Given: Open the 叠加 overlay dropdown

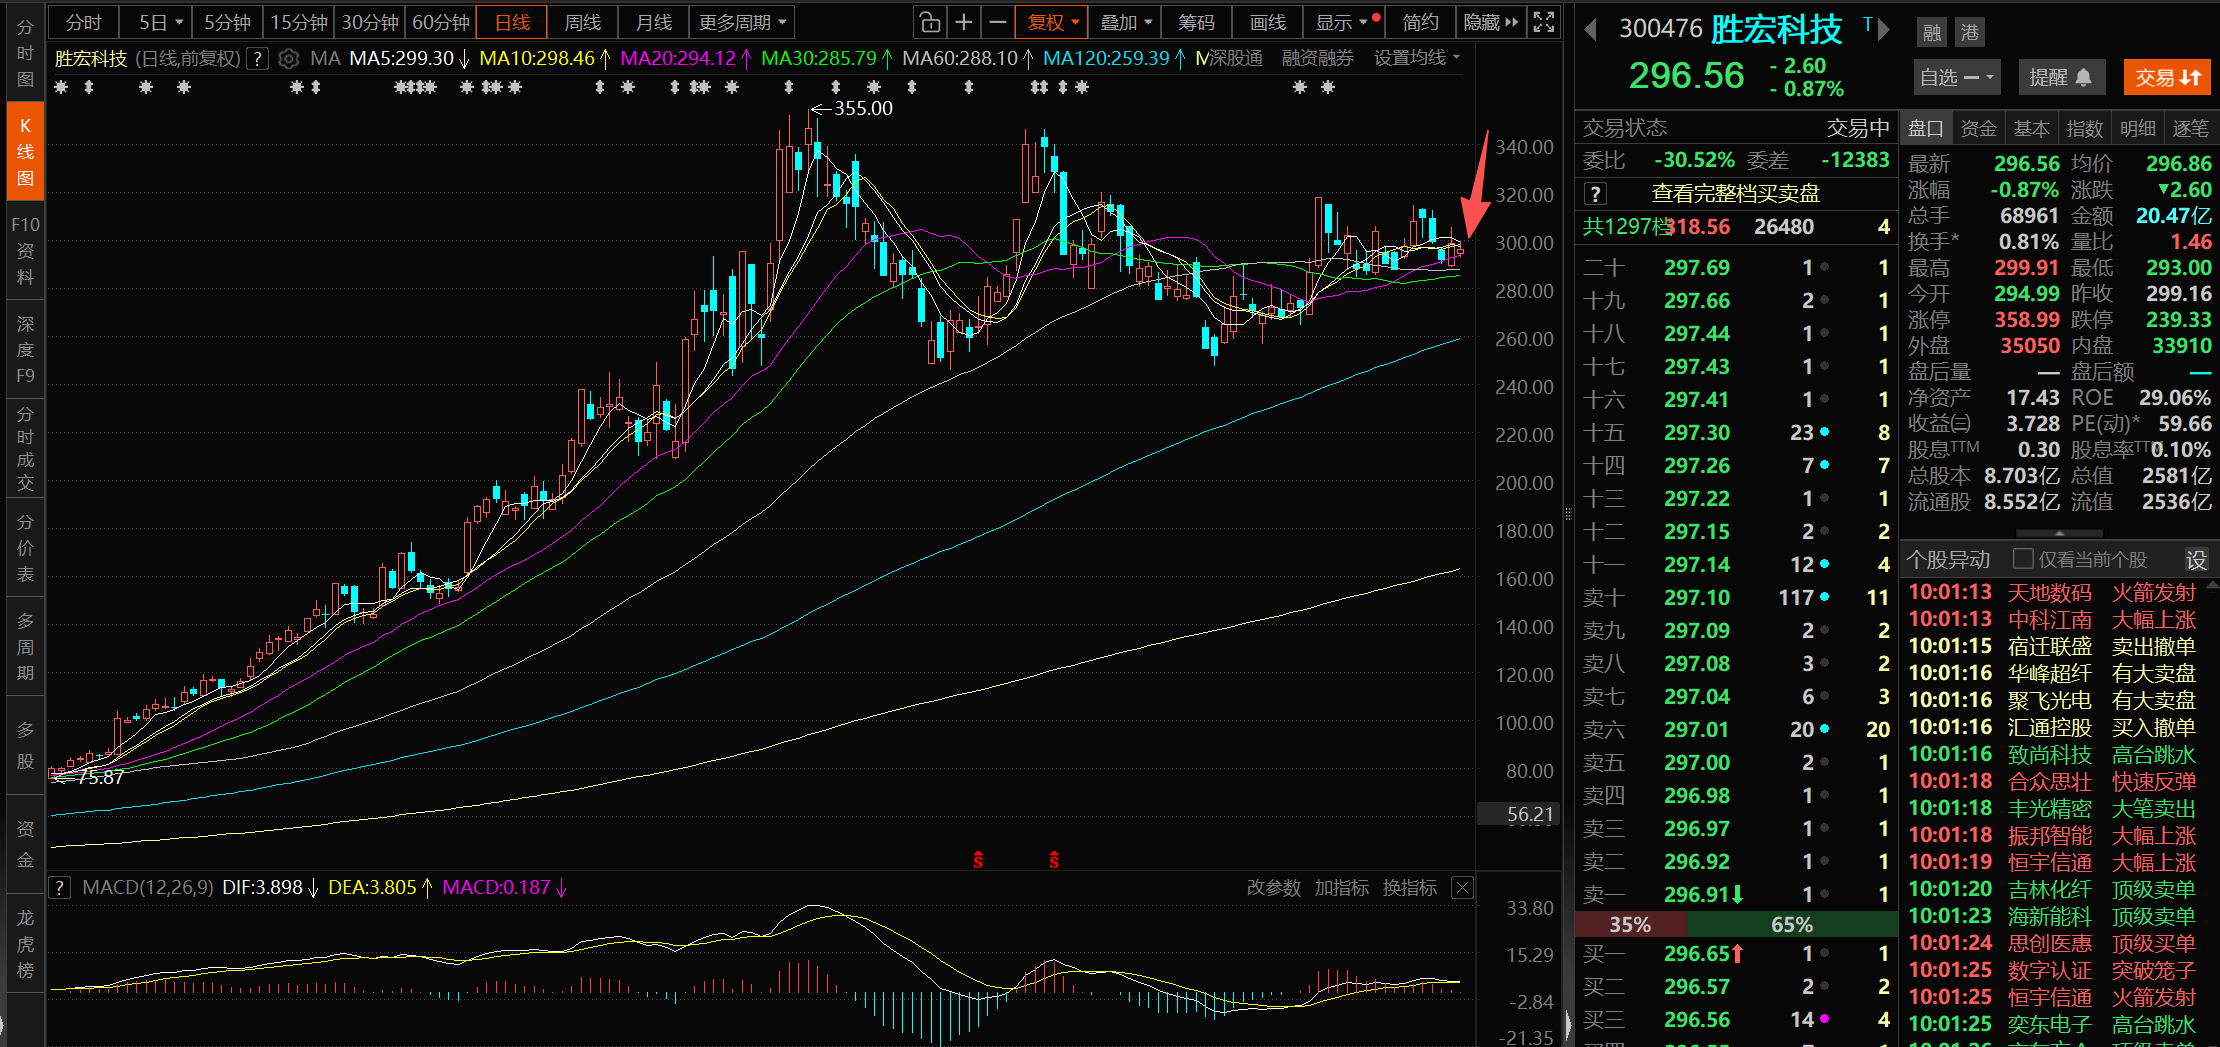Looking at the screenshot, I should click(1126, 22).
